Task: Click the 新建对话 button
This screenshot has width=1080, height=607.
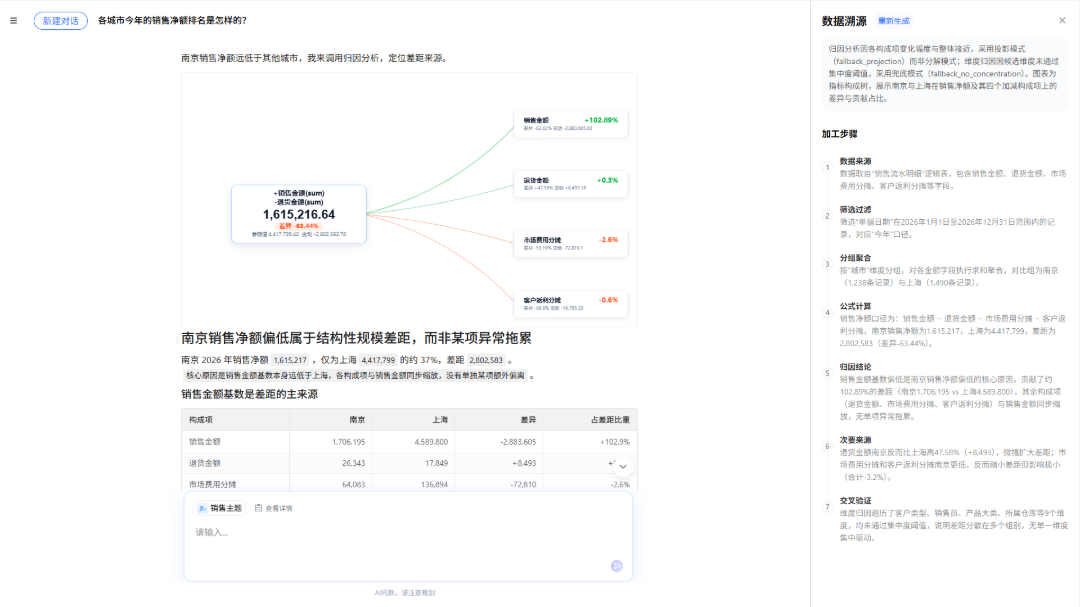Action: [61, 21]
